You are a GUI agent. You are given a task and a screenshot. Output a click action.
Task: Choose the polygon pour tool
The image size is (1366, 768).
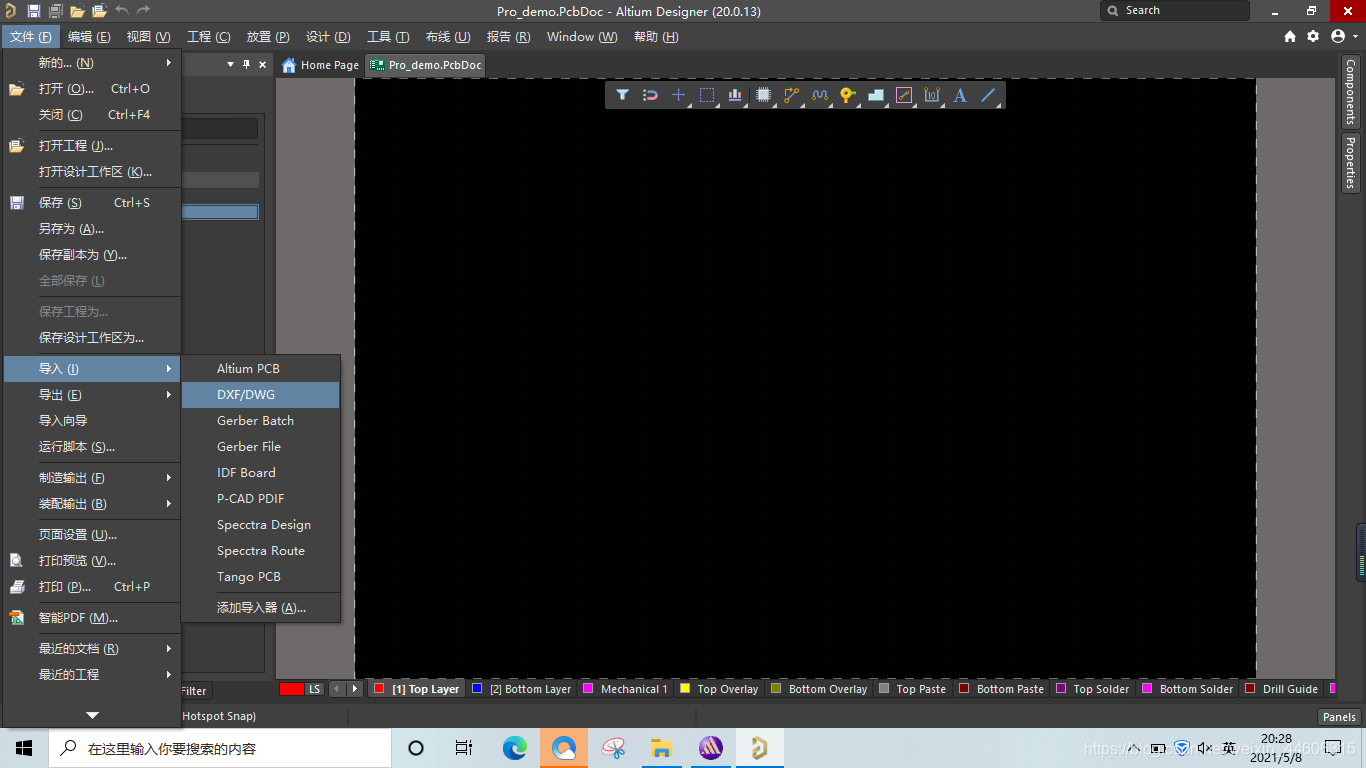click(876, 95)
